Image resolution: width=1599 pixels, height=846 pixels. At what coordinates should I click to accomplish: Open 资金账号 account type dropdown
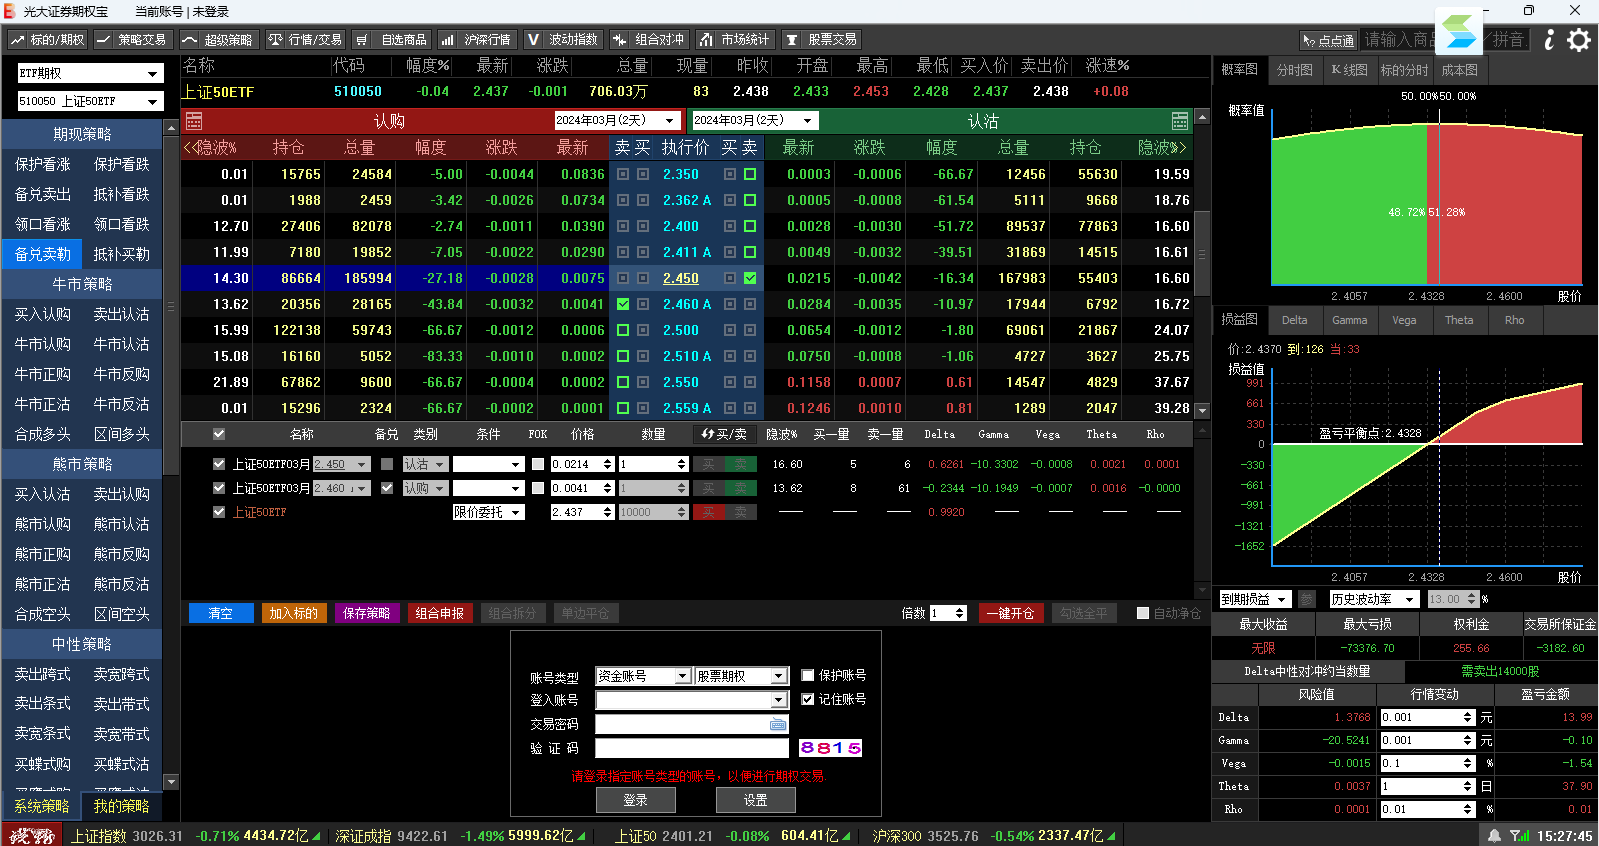pyautogui.click(x=643, y=676)
